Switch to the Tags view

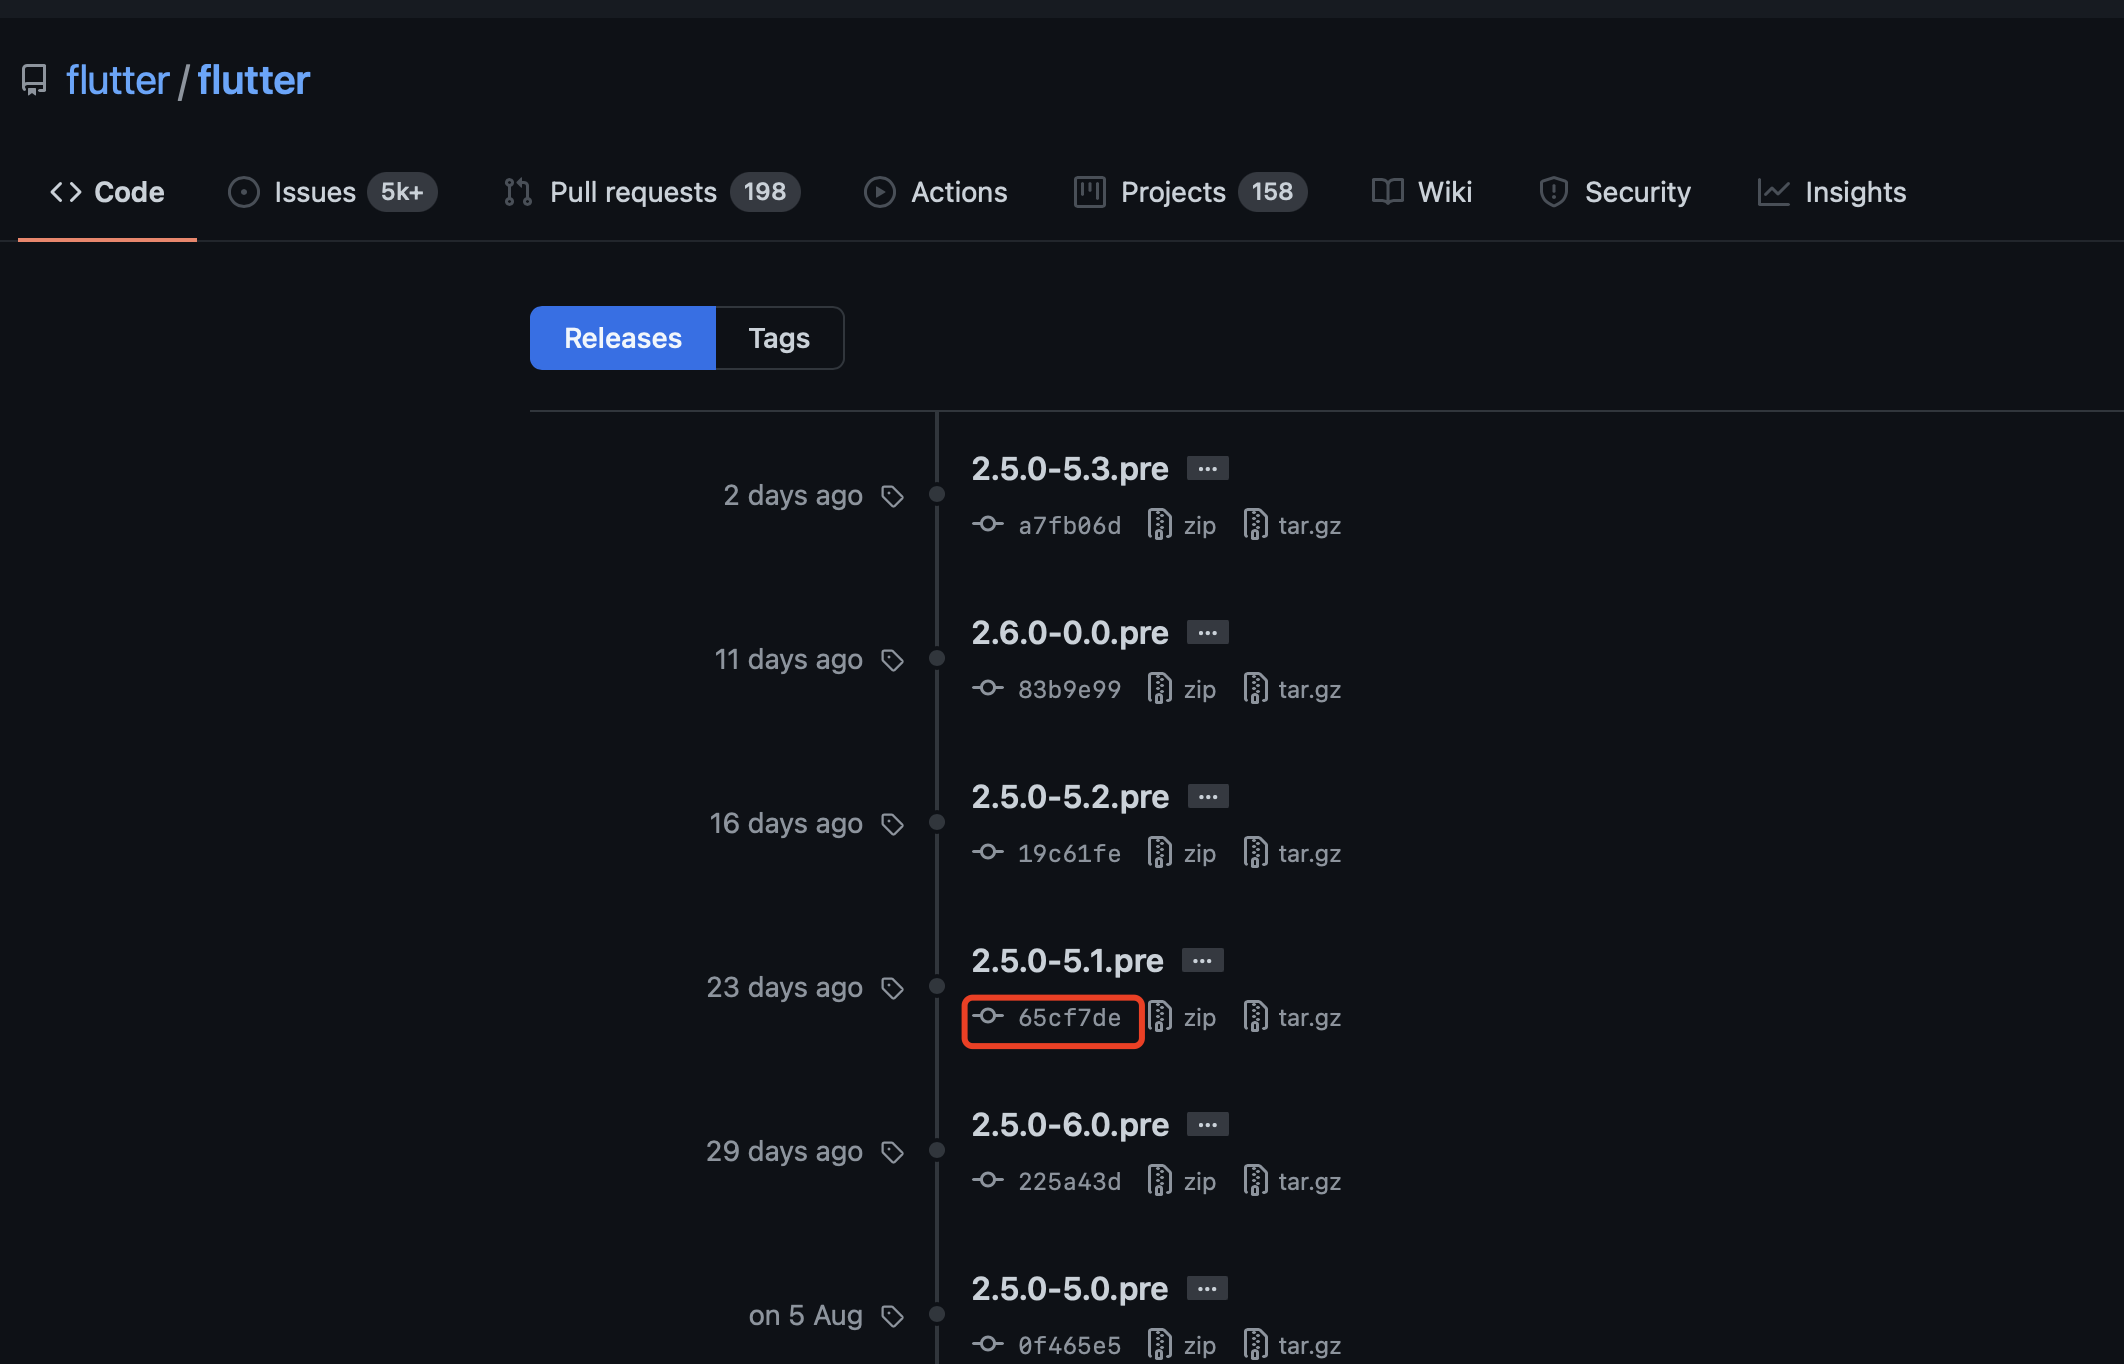tap(780, 338)
